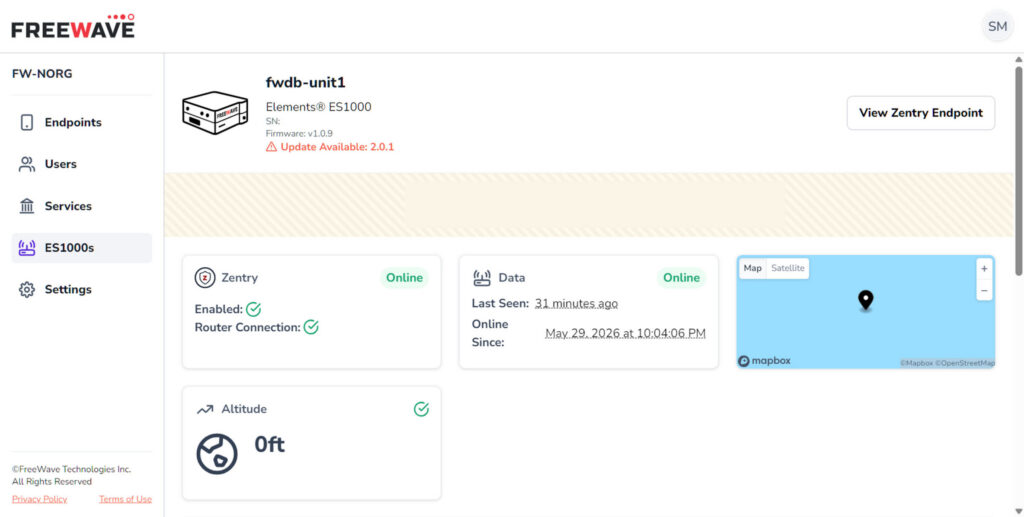The image size is (1024, 517).
Task: Click the 0ft altitude value
Action: tap(270, 445)
